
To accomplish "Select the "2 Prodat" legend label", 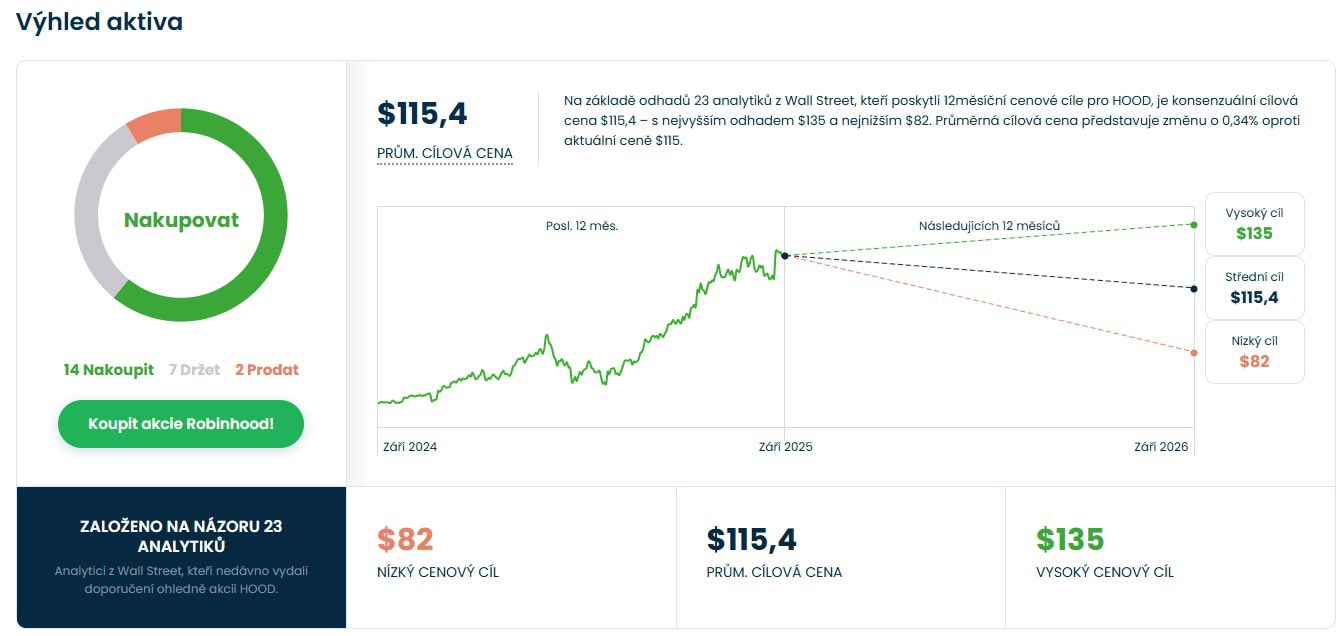I will (x=267, y=370).
